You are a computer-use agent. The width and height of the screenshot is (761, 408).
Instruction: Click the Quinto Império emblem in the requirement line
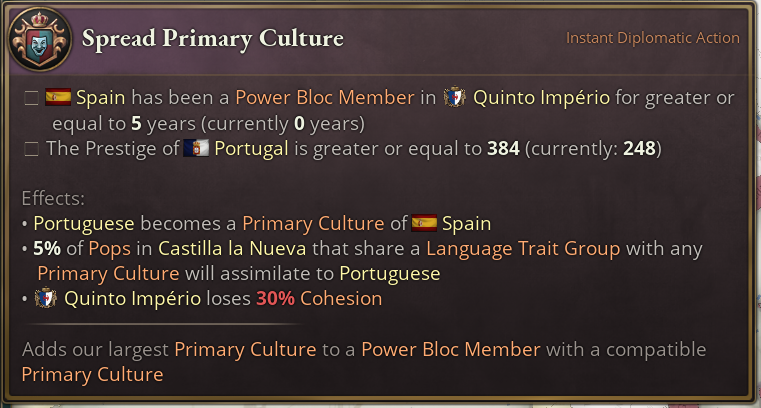click(x=455, y=98)
